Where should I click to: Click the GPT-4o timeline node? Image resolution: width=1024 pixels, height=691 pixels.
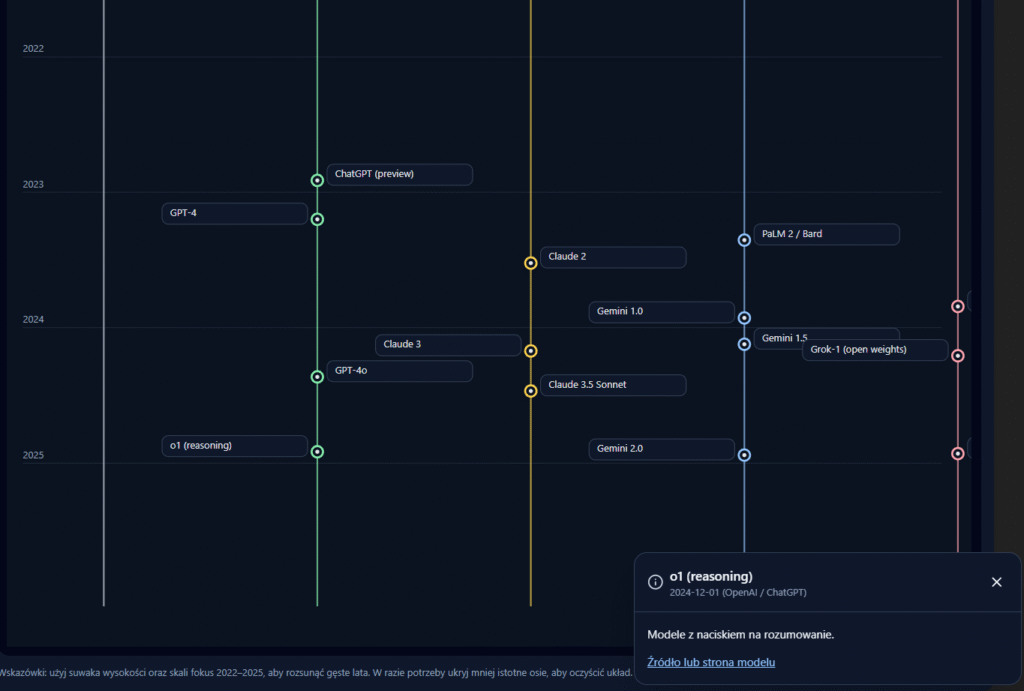point(317,377)
